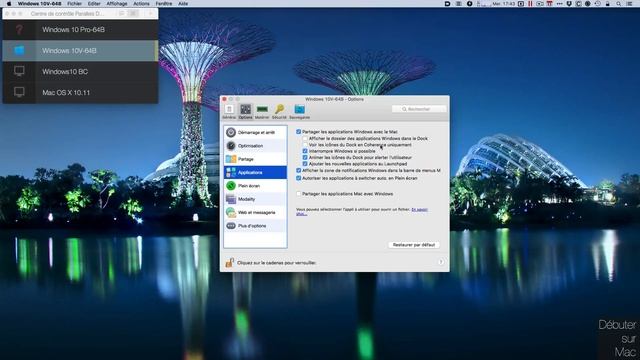
Task: Open the Affichage menu
Action: 117,4
